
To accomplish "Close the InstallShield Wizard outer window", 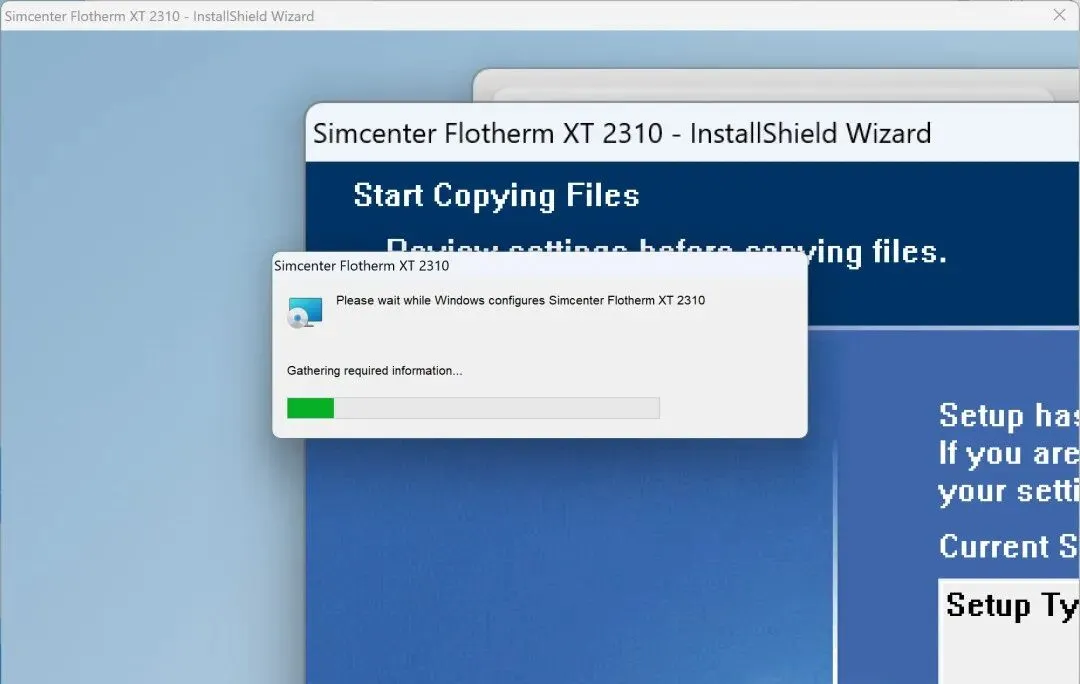I will [1059, 14].
